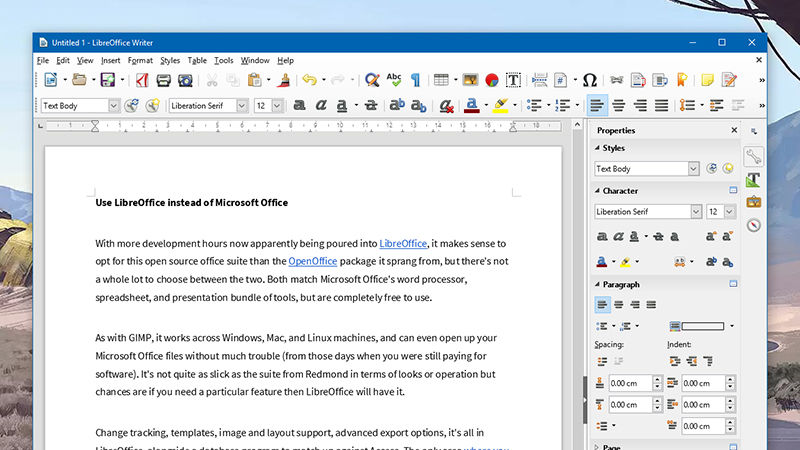Open the Styles menu
Image resolution: width=800 pixels, height=450 pixels.
(170, 60)
